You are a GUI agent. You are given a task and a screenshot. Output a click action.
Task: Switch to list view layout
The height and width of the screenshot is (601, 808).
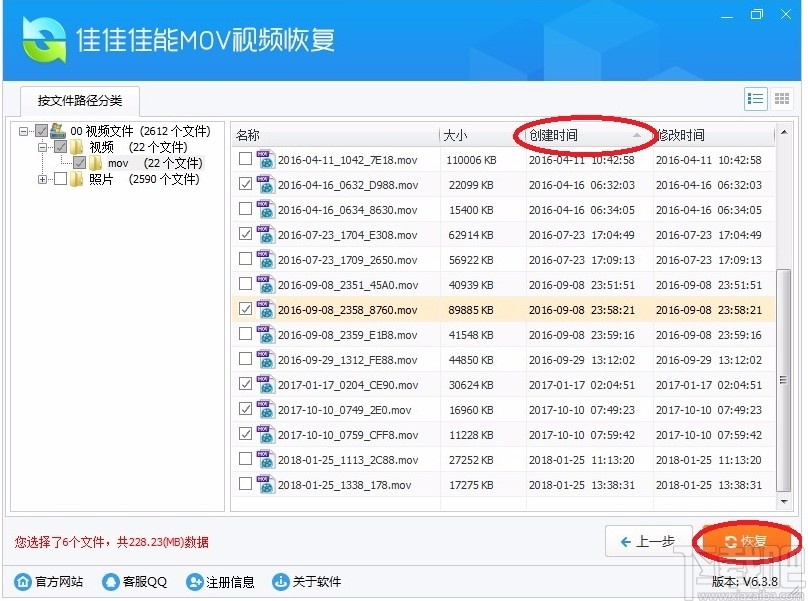tap(758, 98)
